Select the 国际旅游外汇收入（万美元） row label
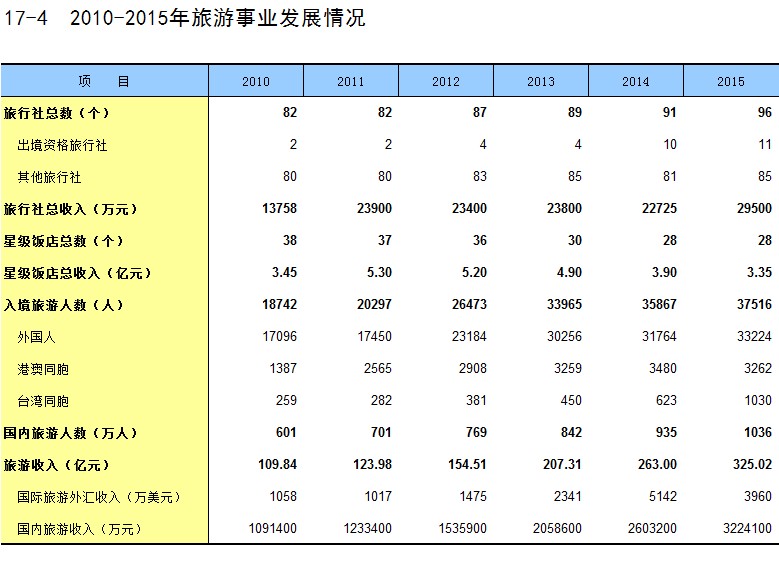Screen dimensions: 779x577 (100, 497)
